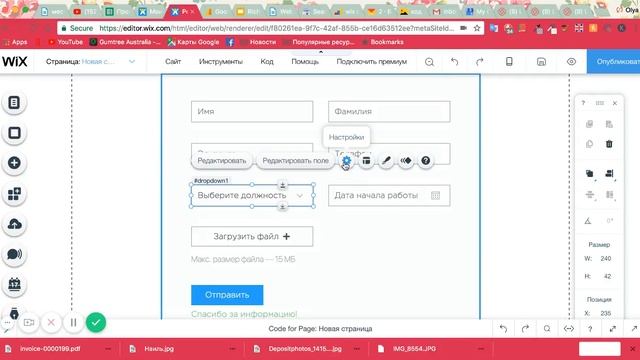Open options chevron for invoice-0000199.pdf download
The image size is (640, 360).
tap(108, 349)
